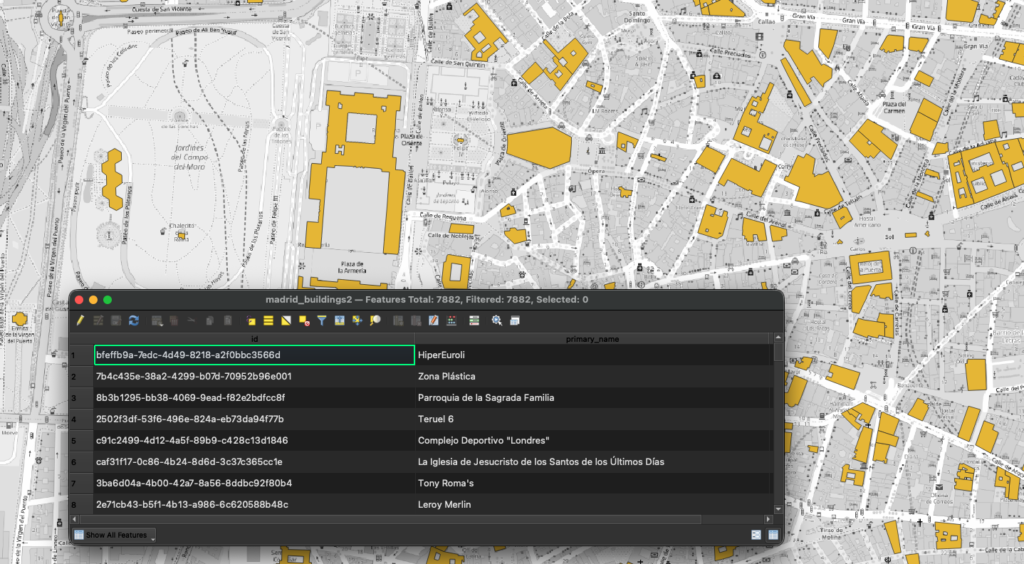Click the move selection to top icon
The image size is (1024, 564).
340,321
